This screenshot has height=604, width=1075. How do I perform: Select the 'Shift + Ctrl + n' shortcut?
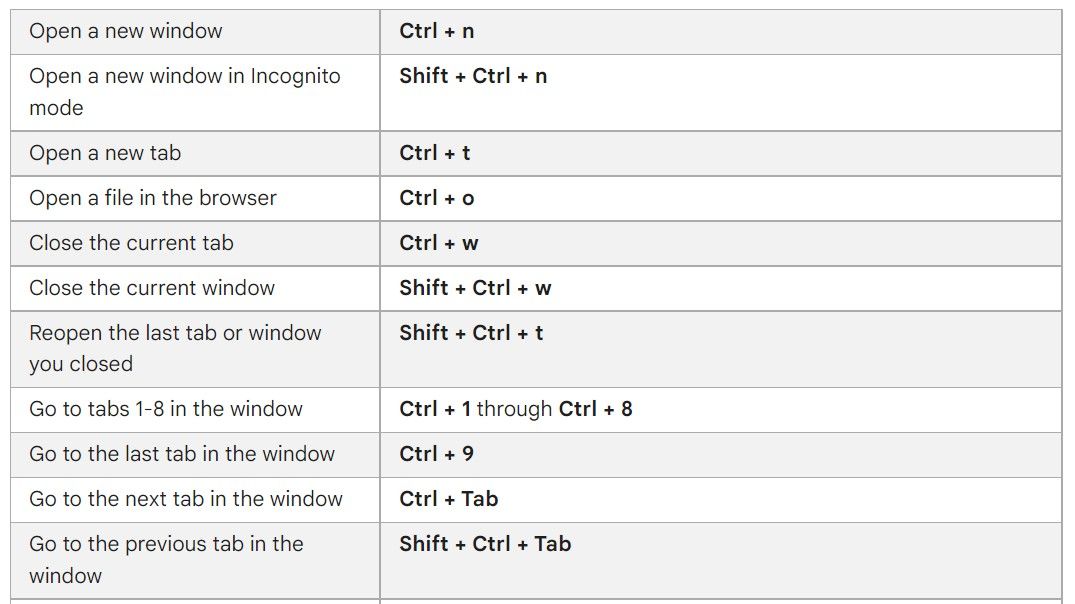[473, 76]
